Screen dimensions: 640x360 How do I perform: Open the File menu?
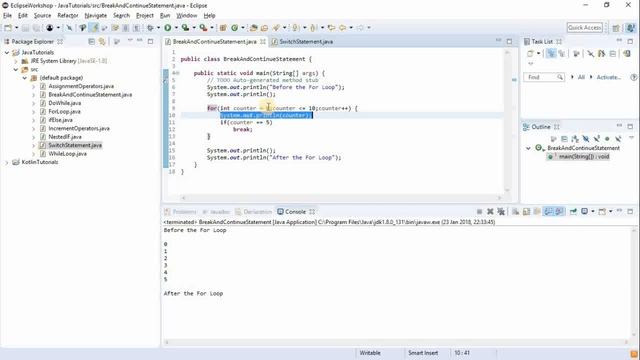7,16
